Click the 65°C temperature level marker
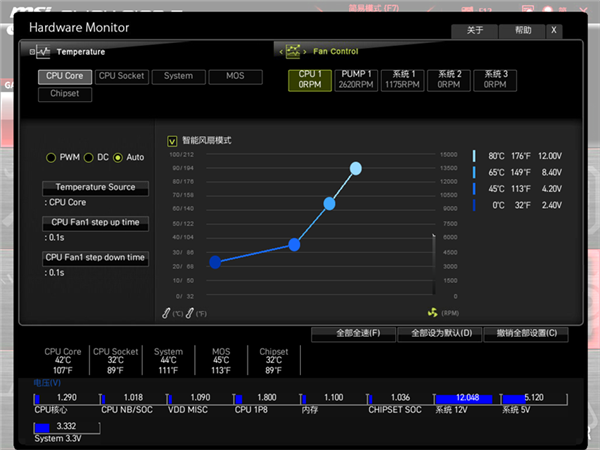 pos(474,172)
